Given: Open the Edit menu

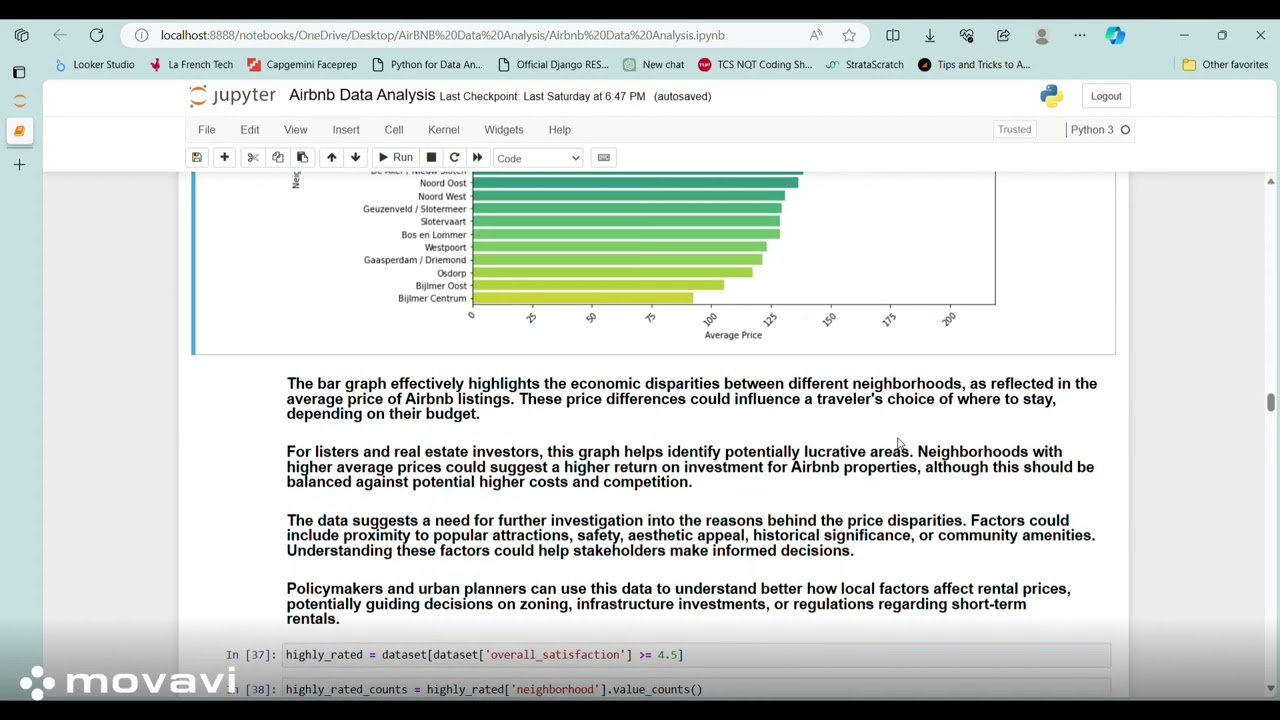Looking at the screenshot, I should coord(250,130).
